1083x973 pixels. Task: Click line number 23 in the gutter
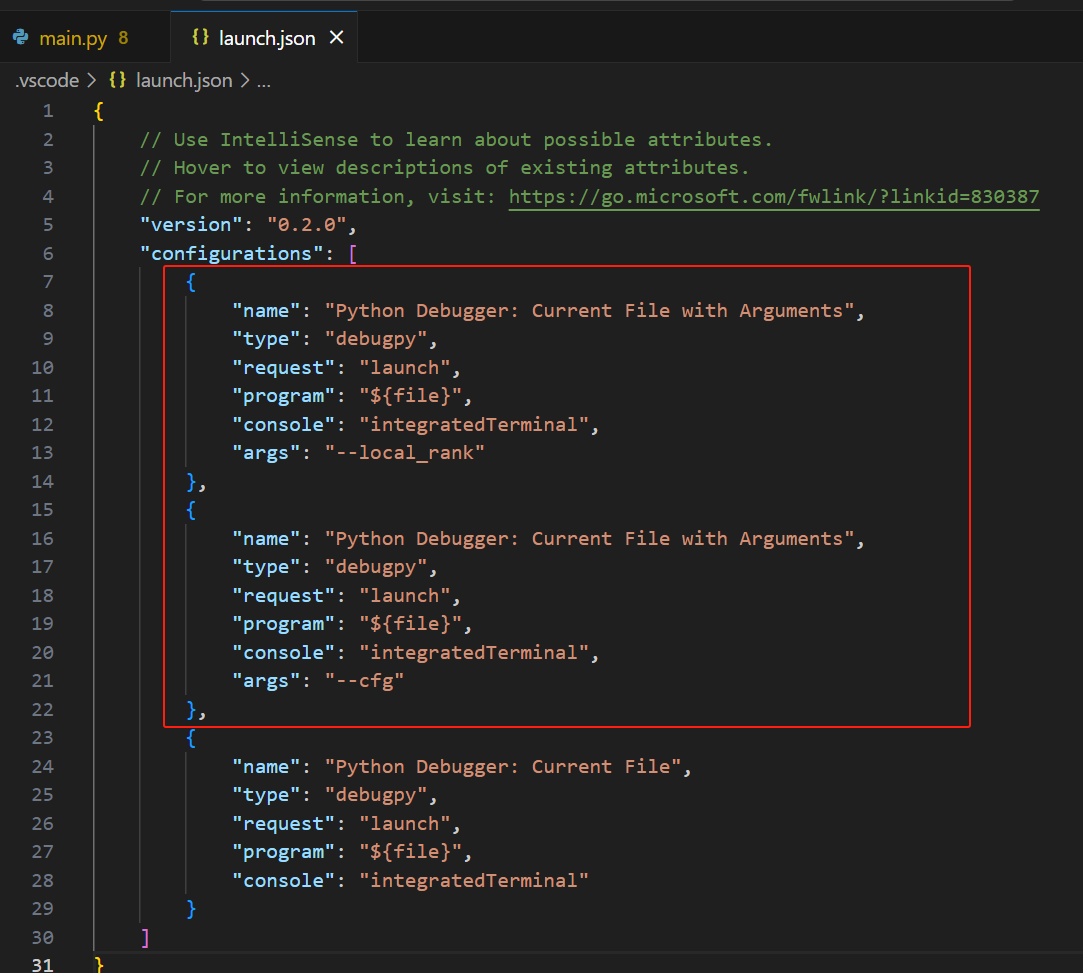click(x=43, y=738)
